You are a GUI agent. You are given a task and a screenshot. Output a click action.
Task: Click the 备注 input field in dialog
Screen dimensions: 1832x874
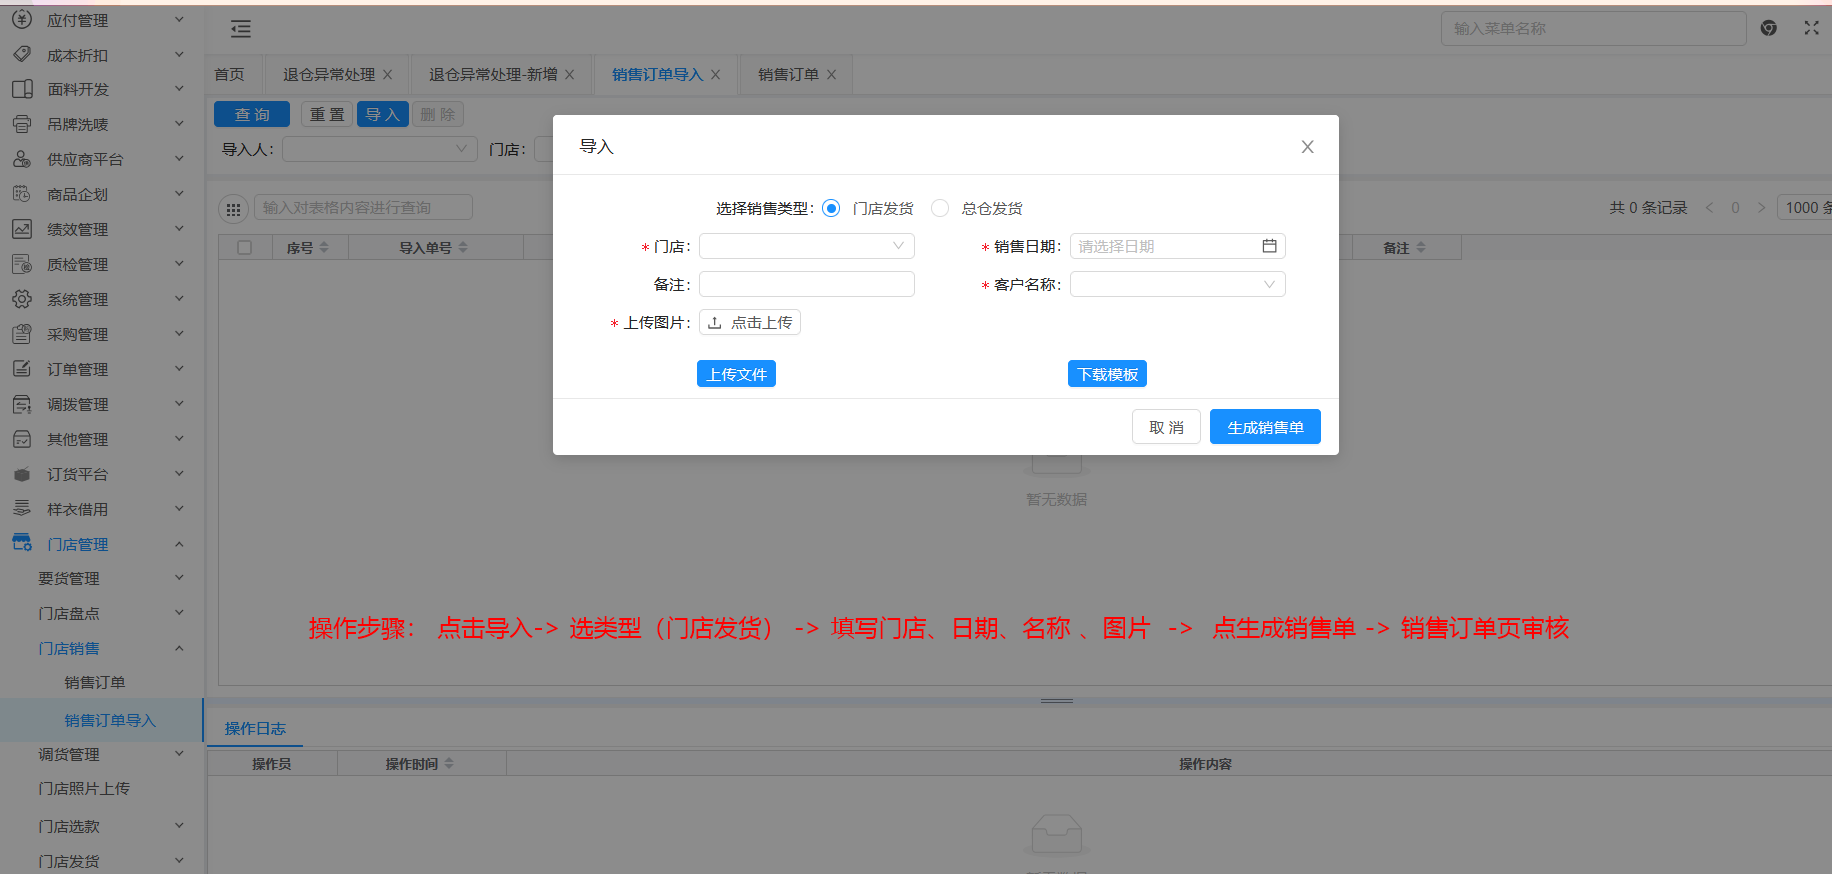[806, 285]
